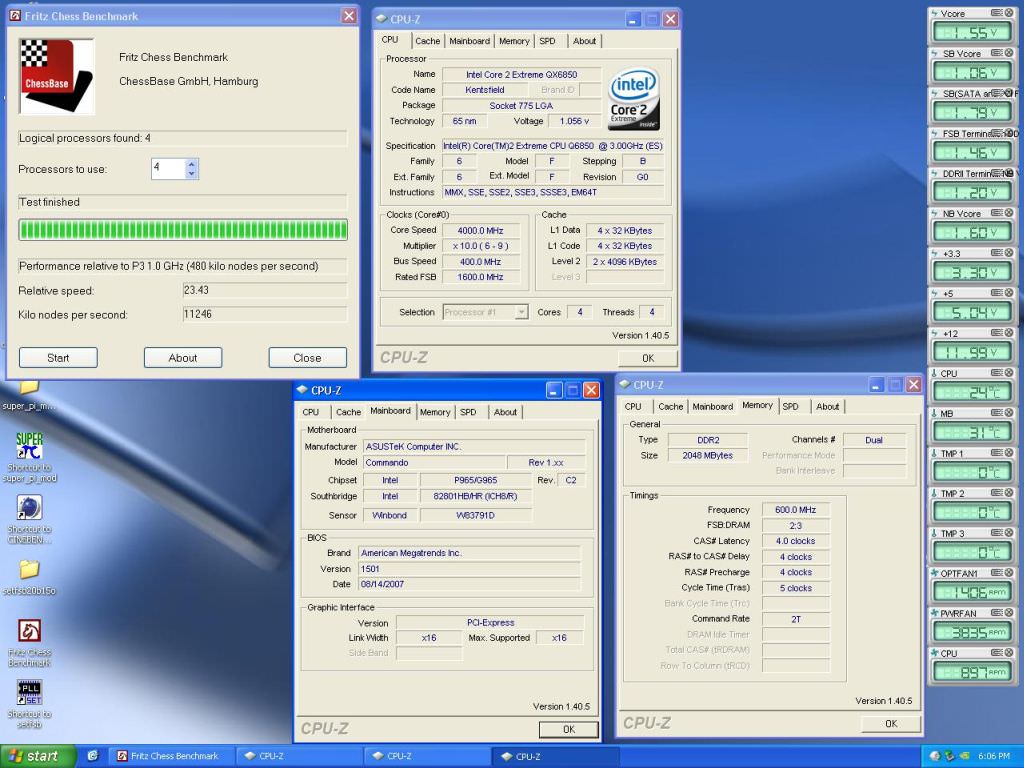This screenshot has height=768, width=1024.
Task: Open the CINEBENCH shortcut desktop icon
Action: pos(29,519)
